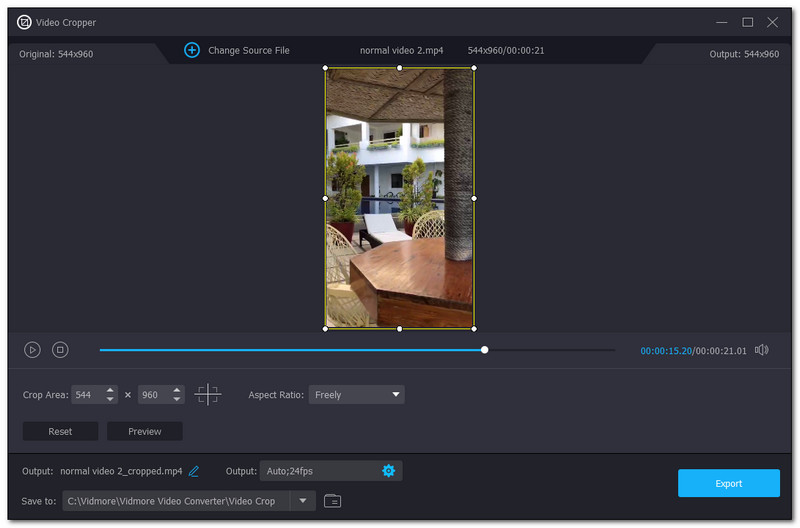The image size is (800, 528).
Task: Click the bottom-center crop handle
Action: tap(399, 329)
